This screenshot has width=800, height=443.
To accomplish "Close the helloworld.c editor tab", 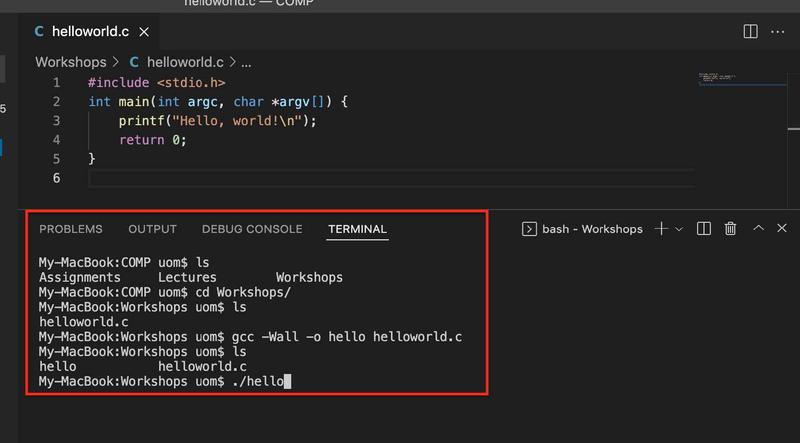I will pos(147,32).
